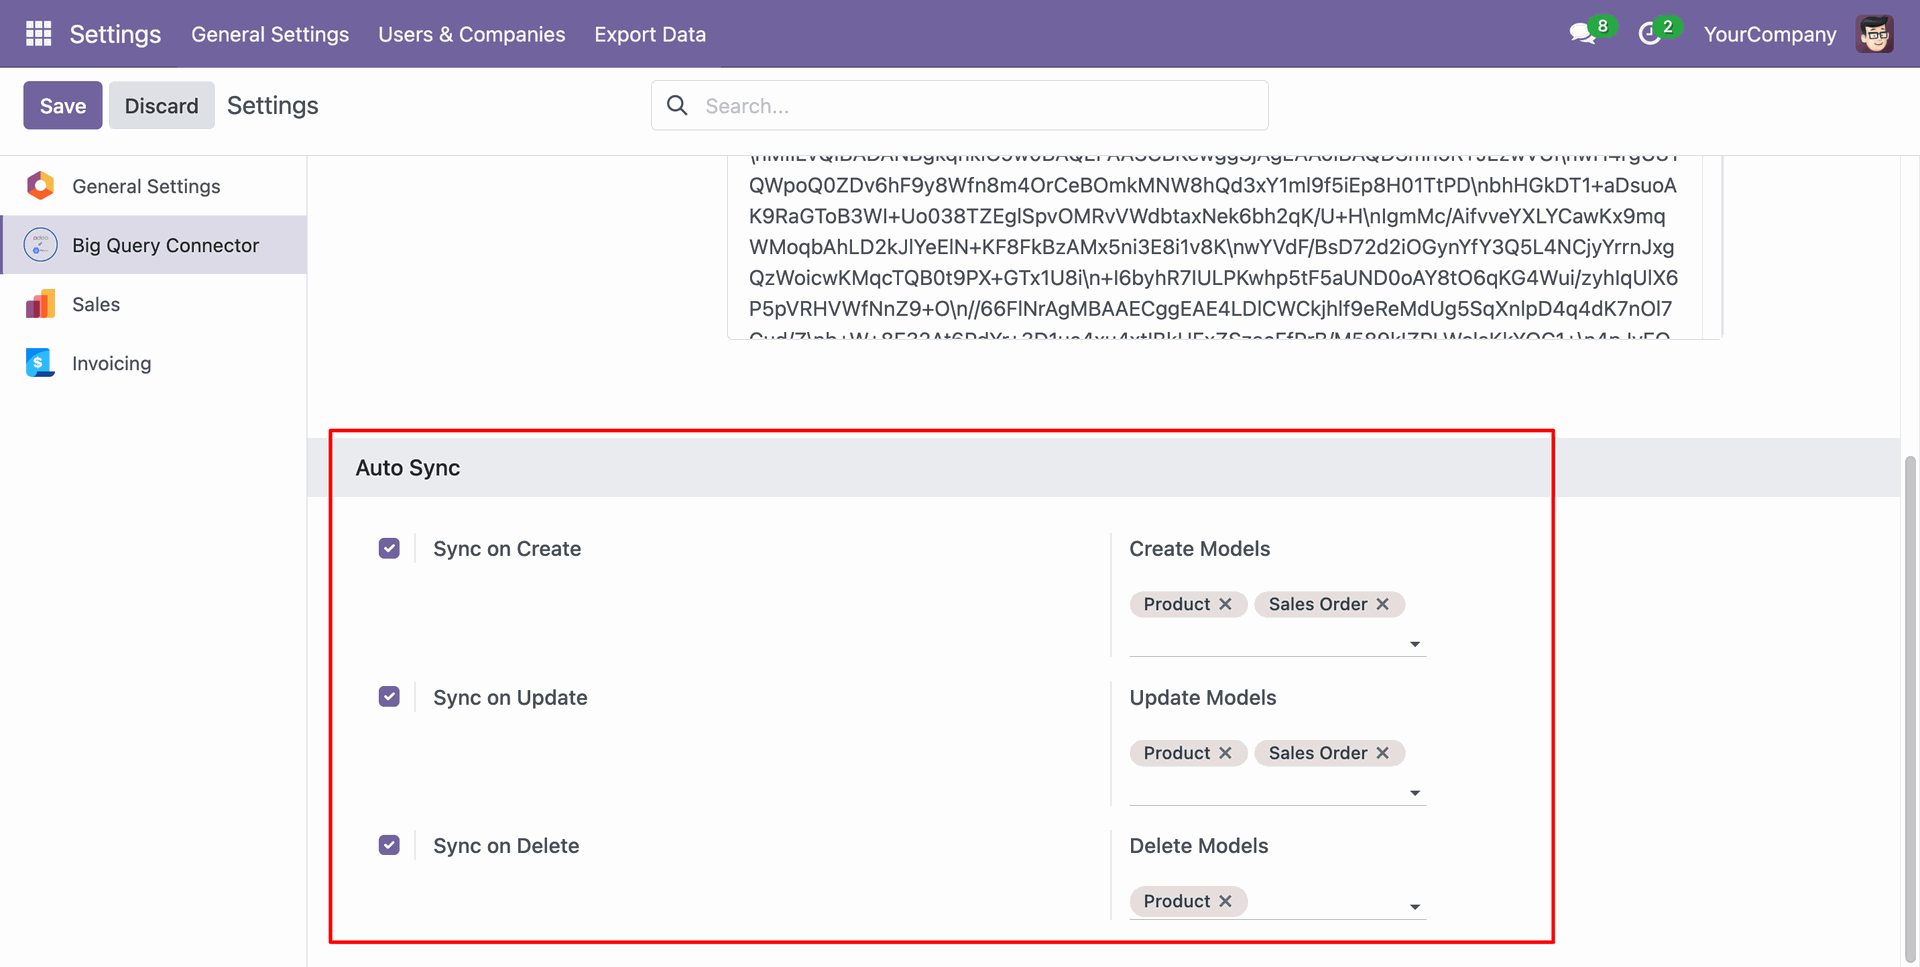Select the Big Query Connector icon
Screen dimensions: 1920x967
(x=40, y=245)
